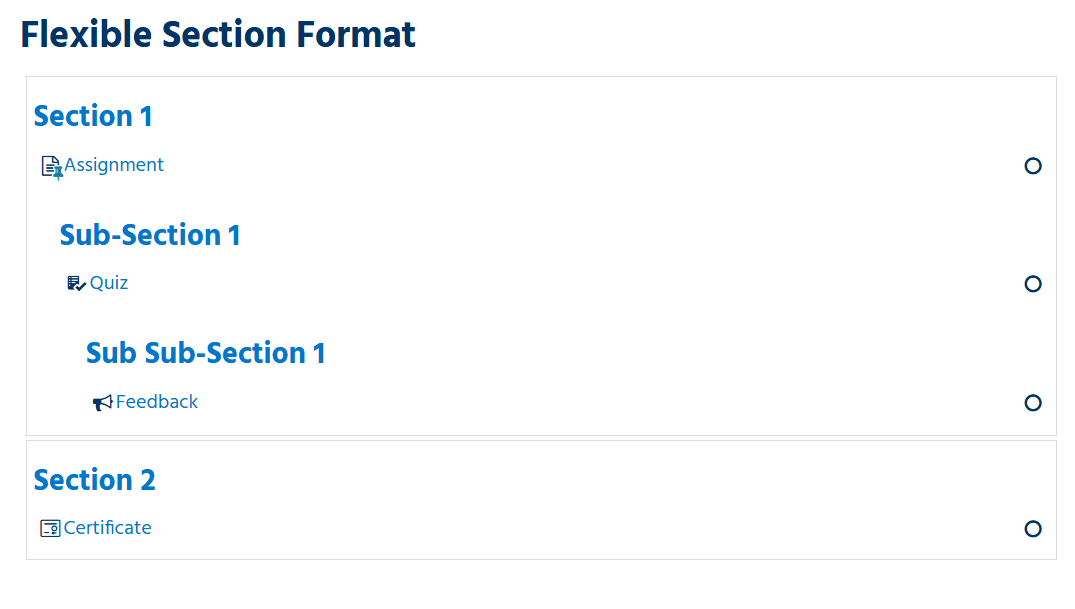This screenshot has width=1075, height=609.
Task: Collapse the Sub Sub-Section 1 heading
Action: [x=205, y=353]
